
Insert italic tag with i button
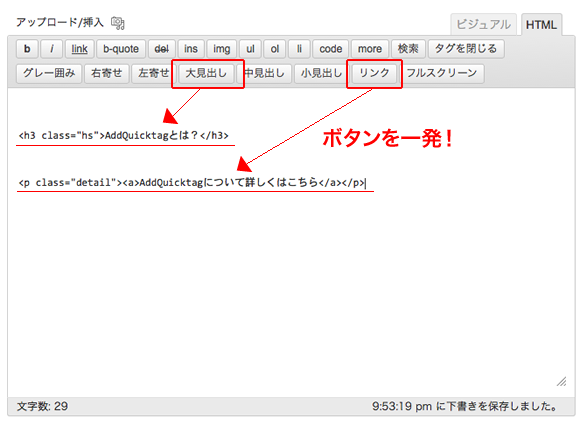[51, 49]
